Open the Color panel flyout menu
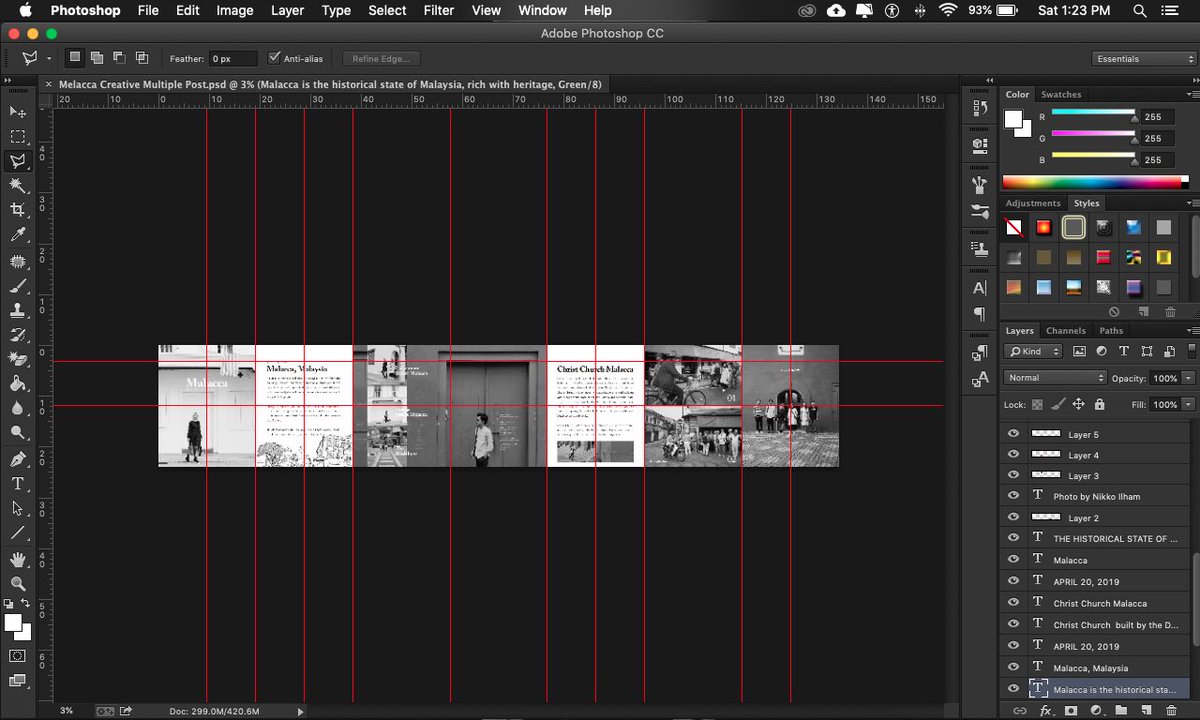The image size is (1200, 720). pyautogui.click(x=1191, y=94)
